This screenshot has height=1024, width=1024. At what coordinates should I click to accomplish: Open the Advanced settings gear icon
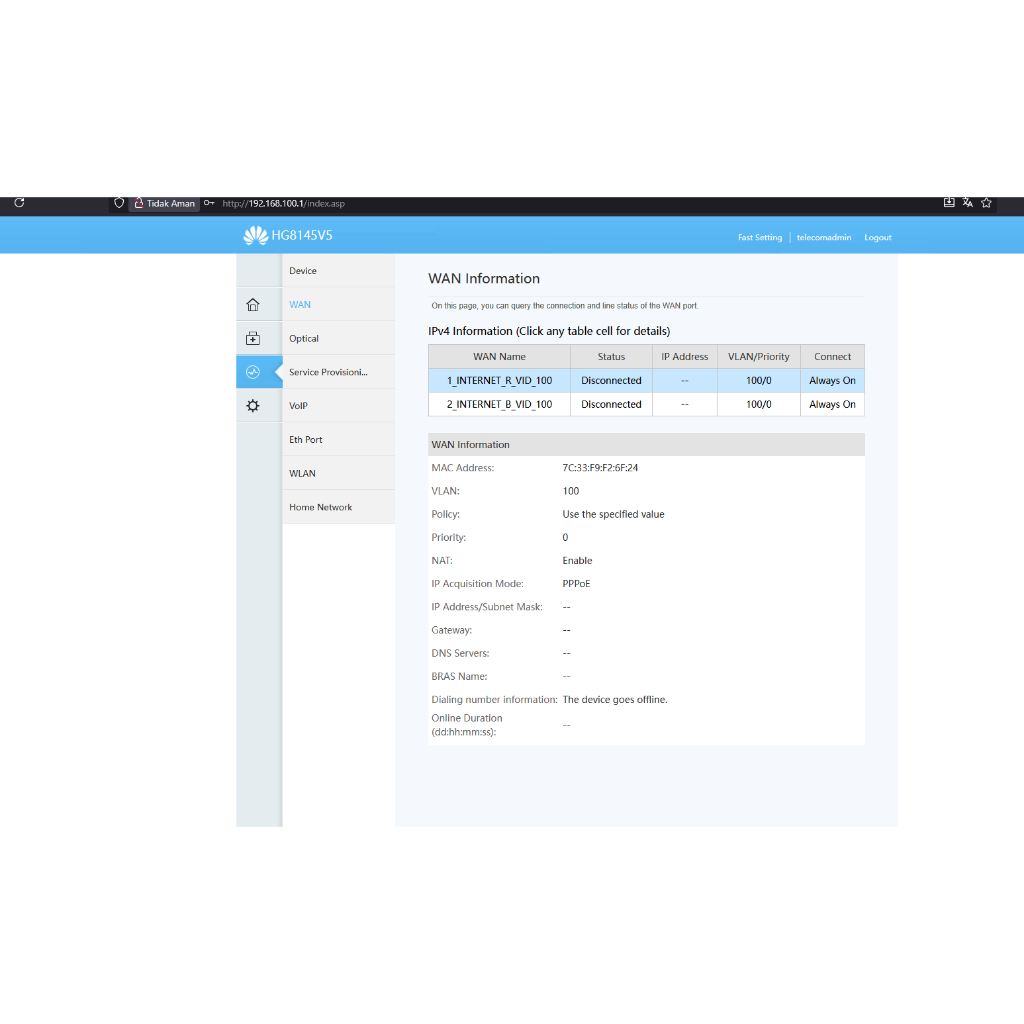(253, 406)
